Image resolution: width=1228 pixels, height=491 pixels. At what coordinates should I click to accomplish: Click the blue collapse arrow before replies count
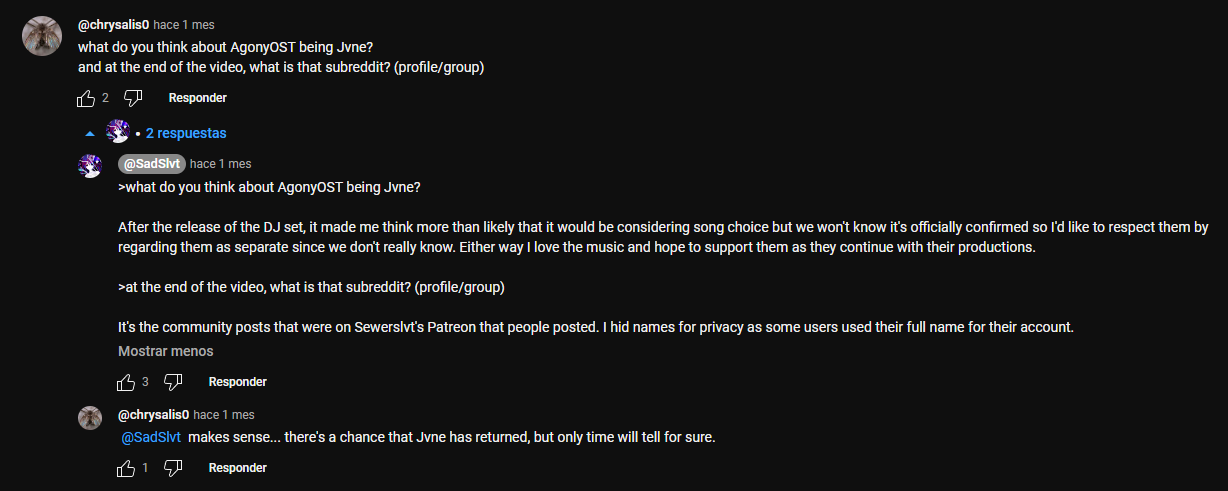[x=90, y=133]
